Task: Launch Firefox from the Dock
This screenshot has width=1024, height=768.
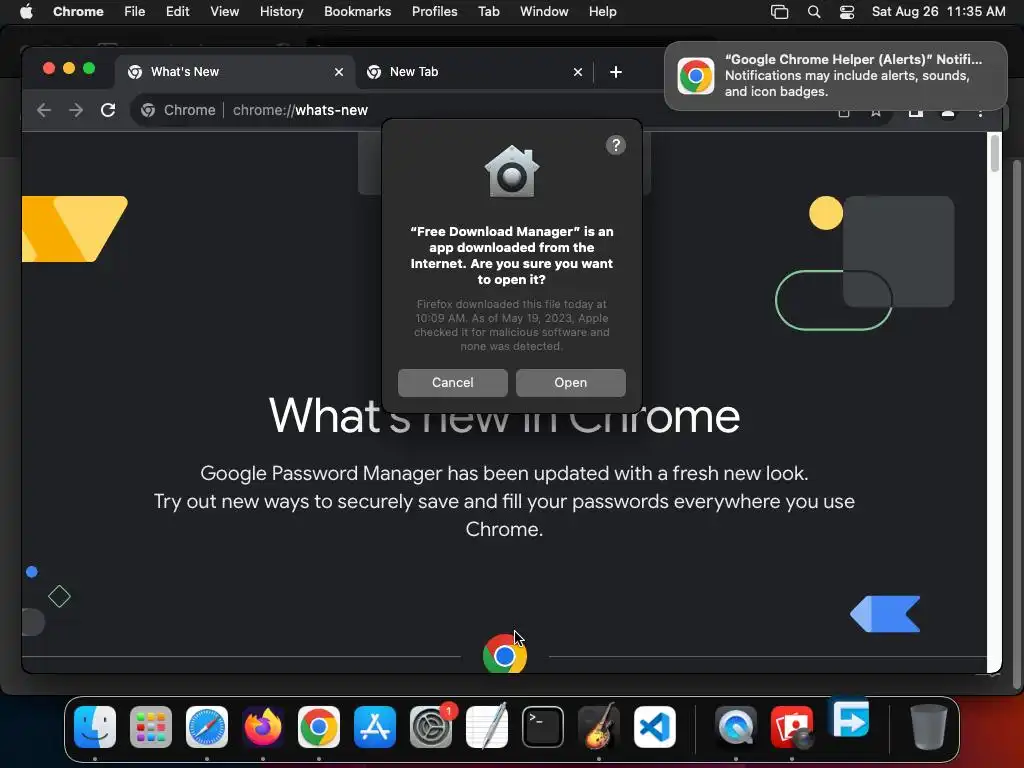Action: click(x=263, y=727)
